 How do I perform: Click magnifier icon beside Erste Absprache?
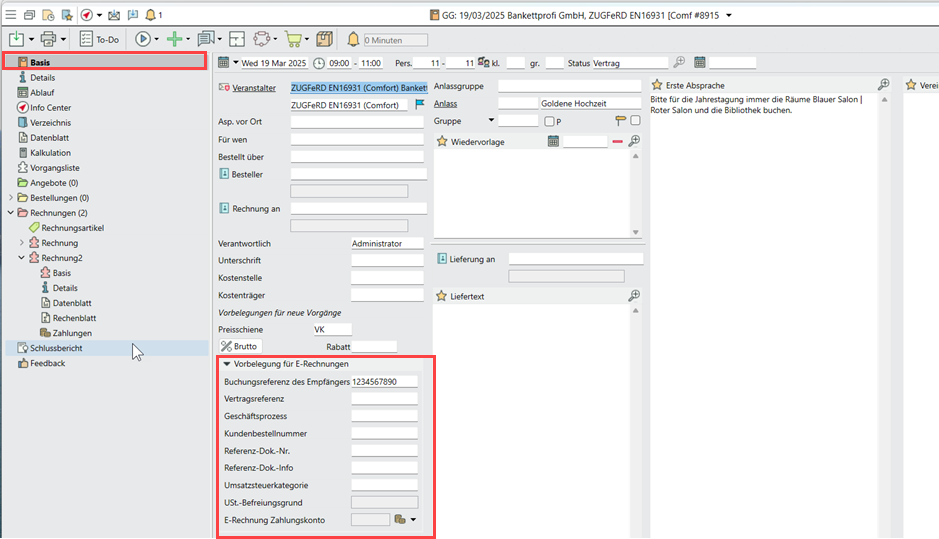pyautogui.click(x=883, y=85)
